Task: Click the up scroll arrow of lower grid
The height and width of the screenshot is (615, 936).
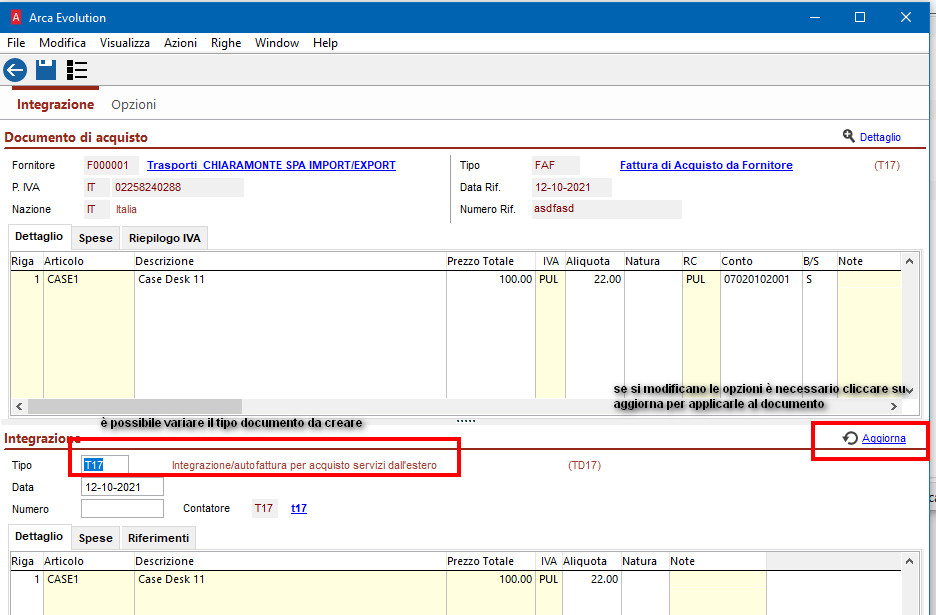Action: 909,561
